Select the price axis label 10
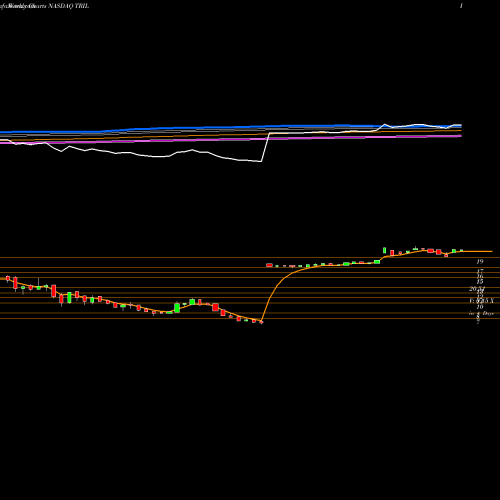 click(x=480, y=306)
